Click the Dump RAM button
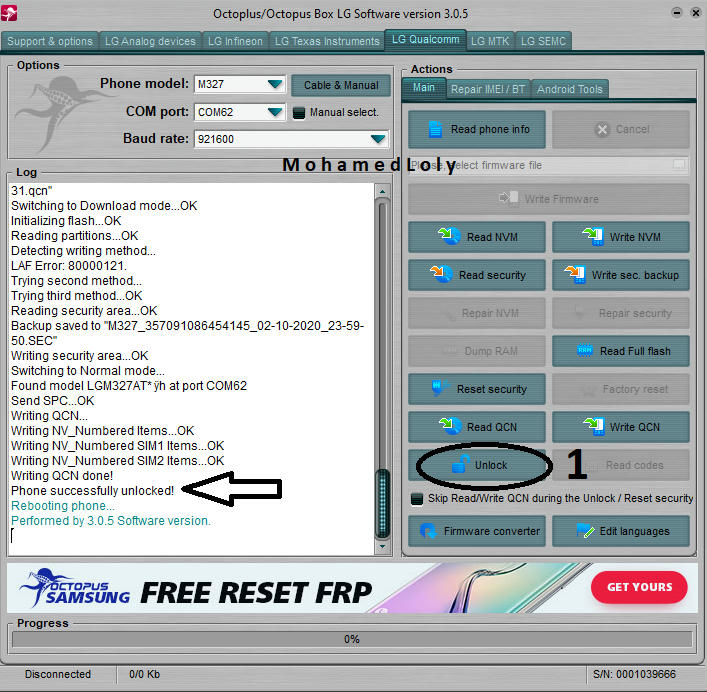Image resolution: width=707 pixels, height=692 pixels. point(477,351)
